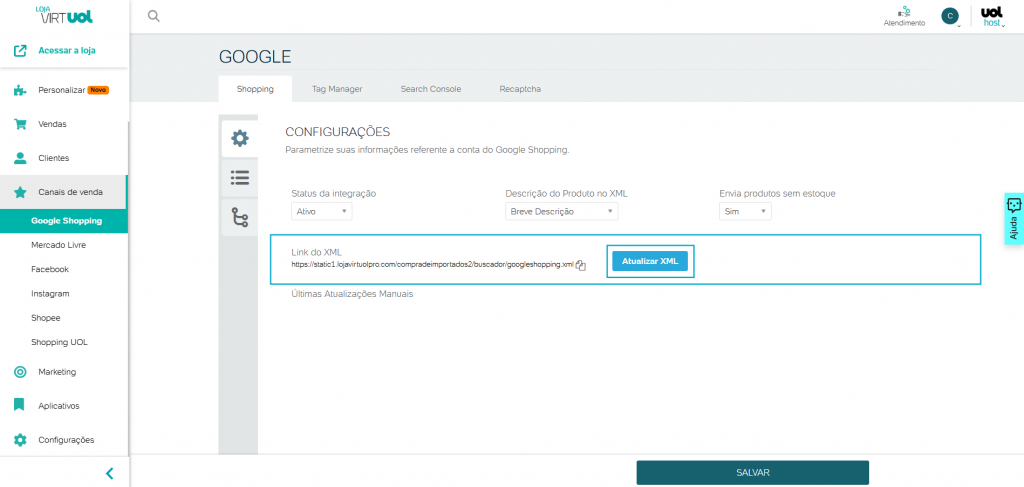Click the Loja VirtUOL logo
This screenshot has height=487, width=1024.
coord(64,15)
